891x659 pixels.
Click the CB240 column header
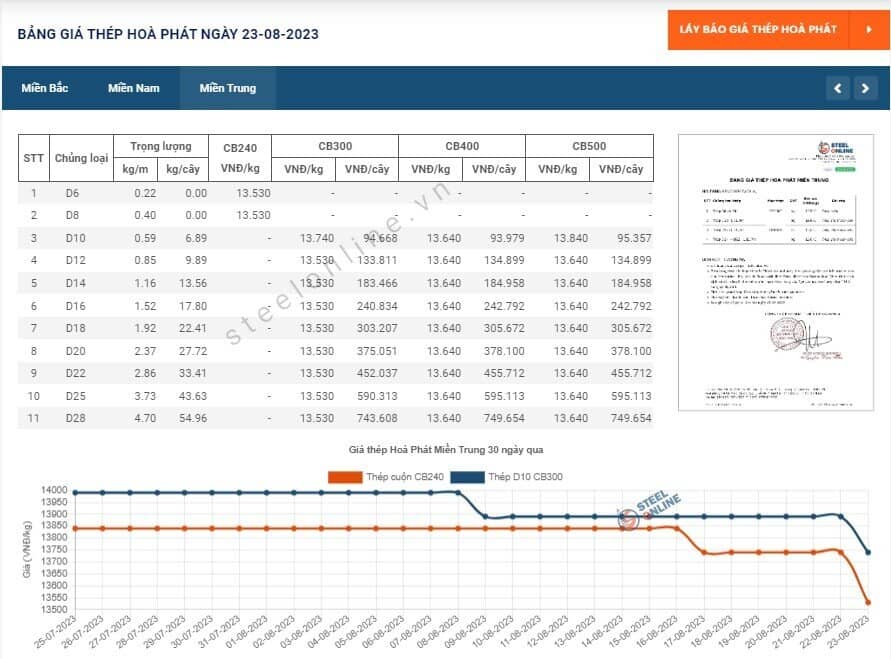point(240,148)
